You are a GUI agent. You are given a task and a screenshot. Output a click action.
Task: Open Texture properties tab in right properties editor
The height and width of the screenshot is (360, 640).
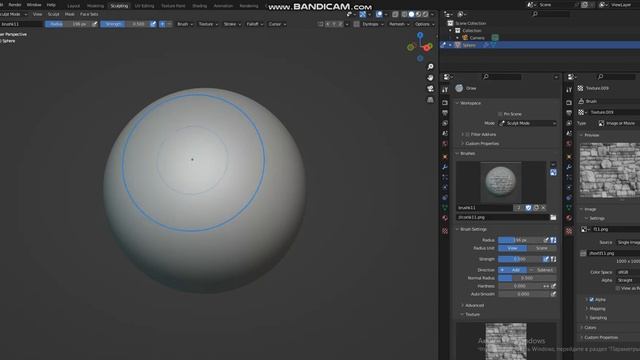pos(569,231)
